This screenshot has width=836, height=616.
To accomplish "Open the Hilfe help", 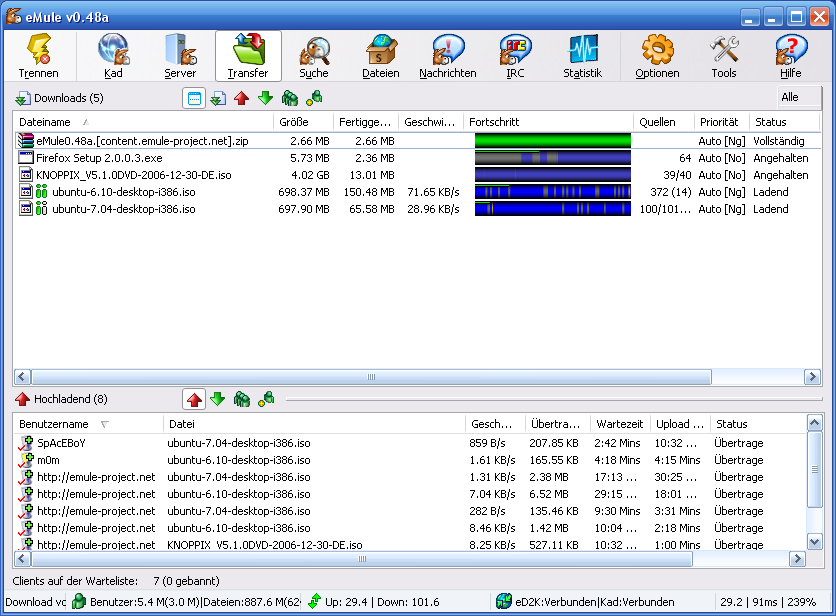I will [x=791, y=56].
